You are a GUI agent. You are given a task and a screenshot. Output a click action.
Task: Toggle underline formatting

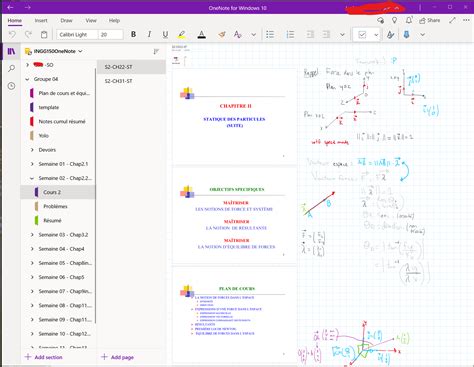click(x=165, y=34)
